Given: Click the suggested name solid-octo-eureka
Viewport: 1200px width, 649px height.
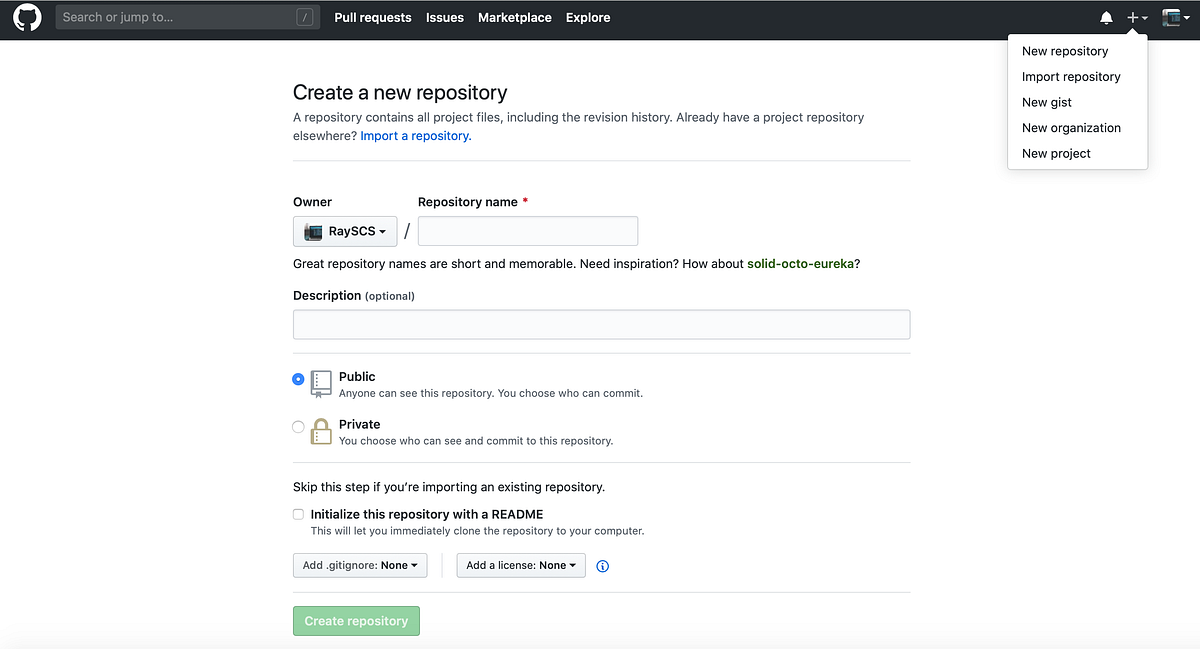Looking at the screenshot, I should (798, 263).
